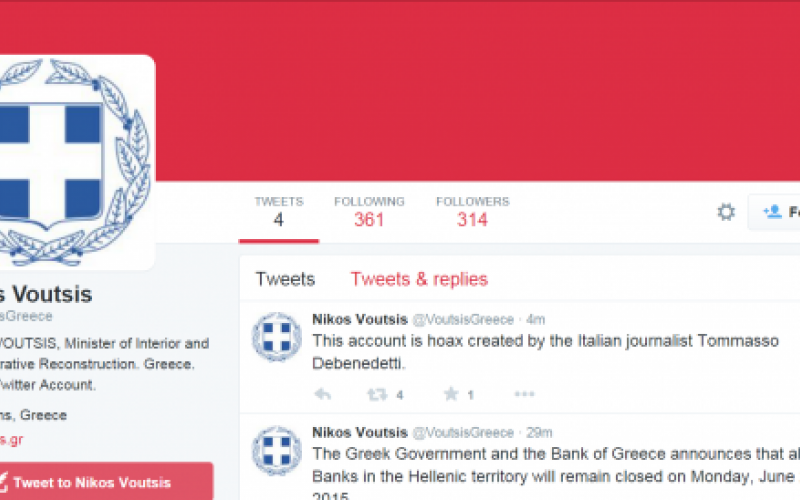
Task: Click Nikos Voutsis name on second tweet
Action: tap(360, 433)
